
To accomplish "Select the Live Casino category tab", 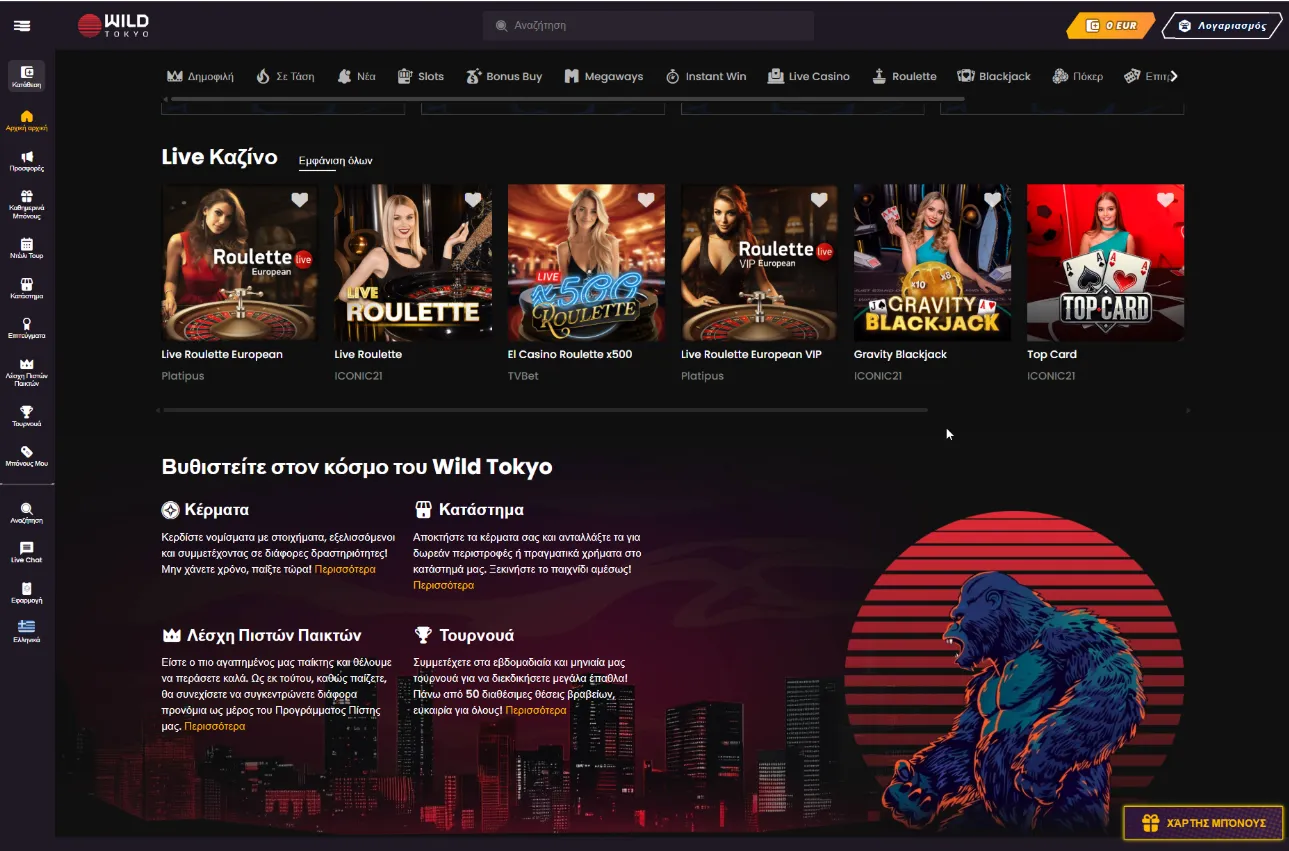I will click(808, 76).
